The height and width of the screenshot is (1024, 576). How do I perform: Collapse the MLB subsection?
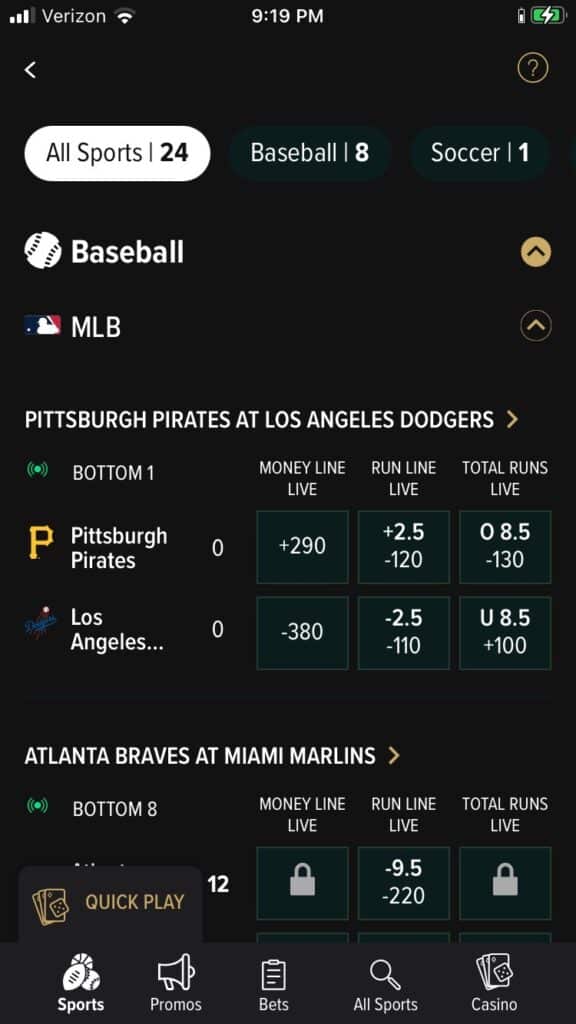pyautogui.click(x=536, y=326)
